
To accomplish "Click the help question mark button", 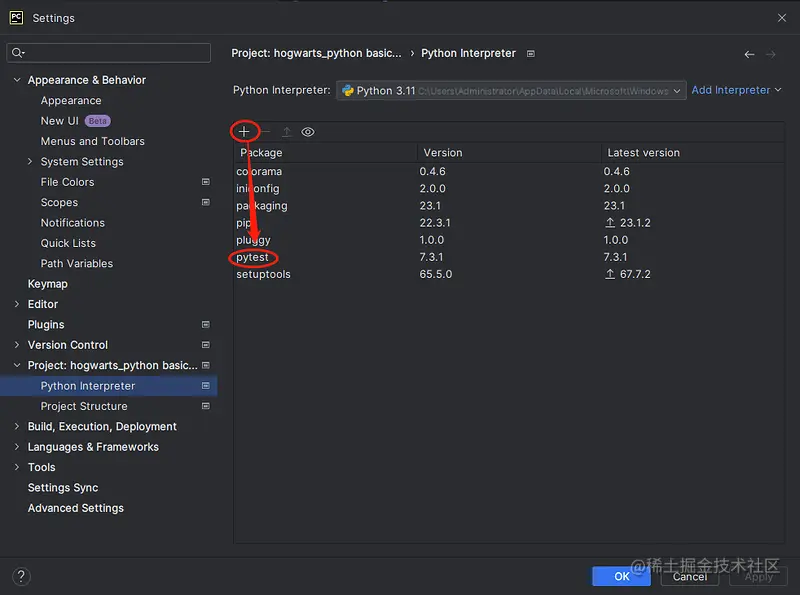I will pyautogui.click(x=21, y=576).
